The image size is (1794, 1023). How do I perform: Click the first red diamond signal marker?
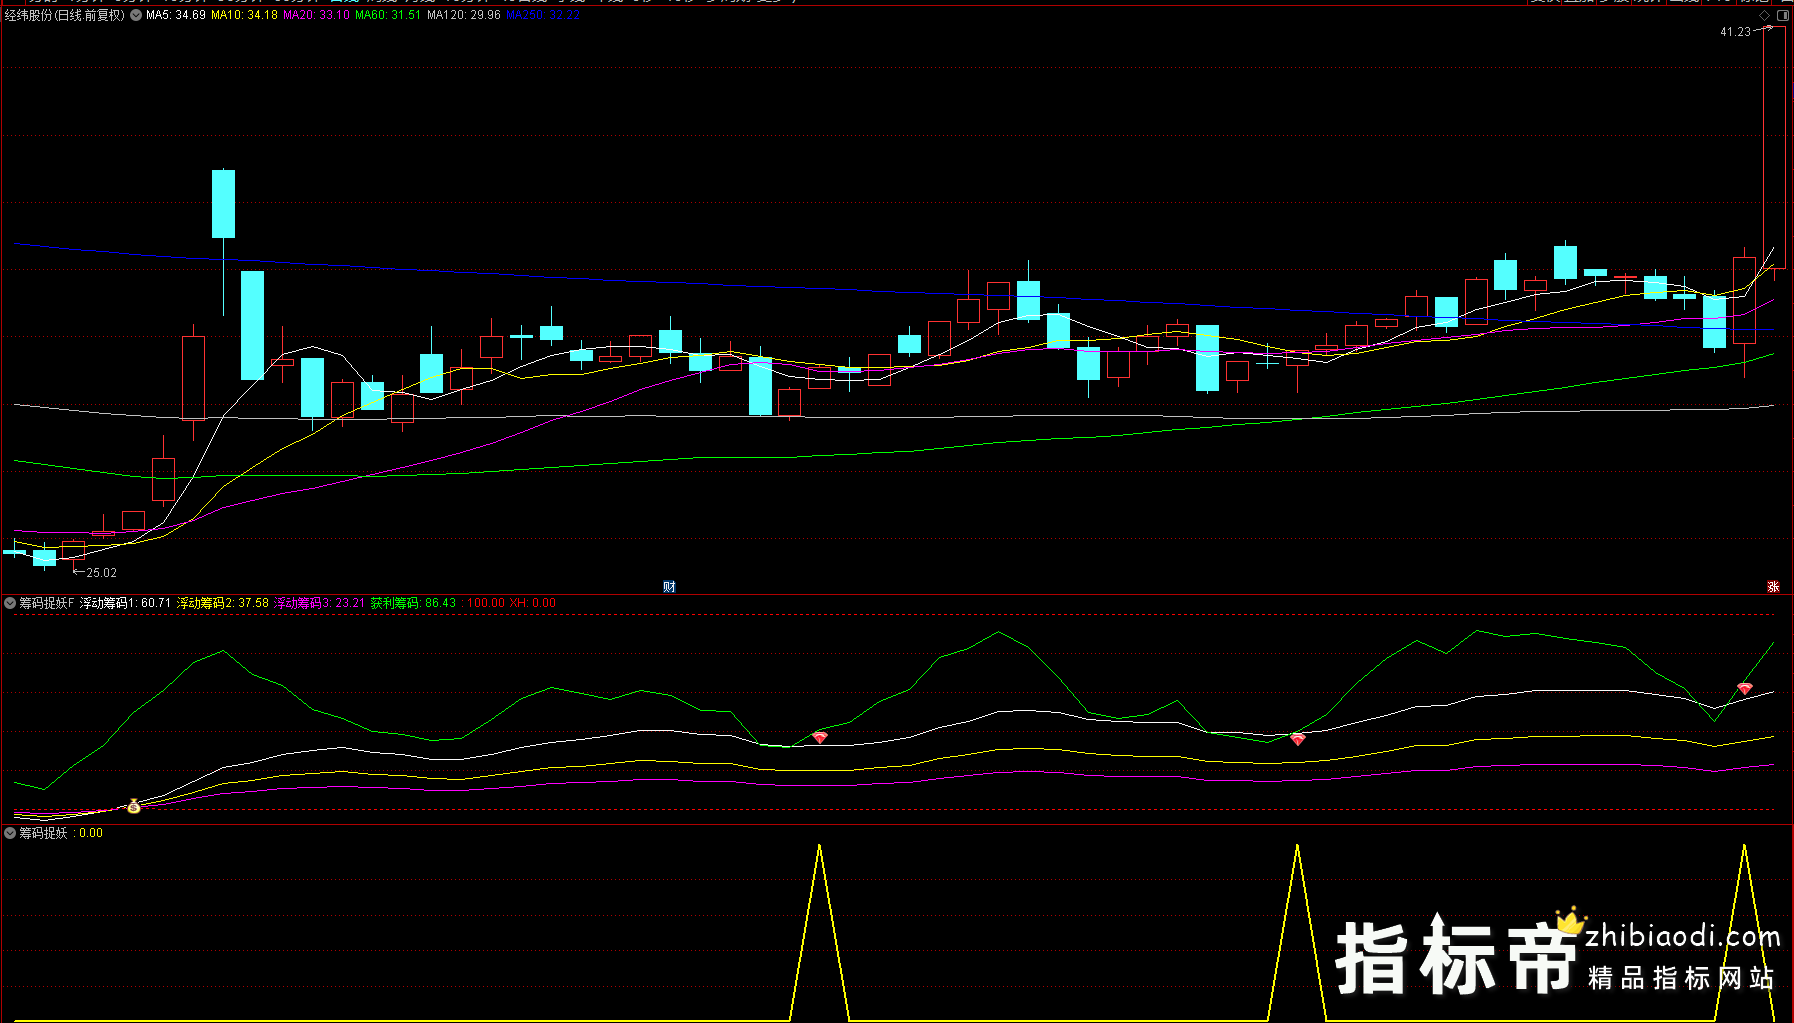pyautogui.click(x=820, y=737)
